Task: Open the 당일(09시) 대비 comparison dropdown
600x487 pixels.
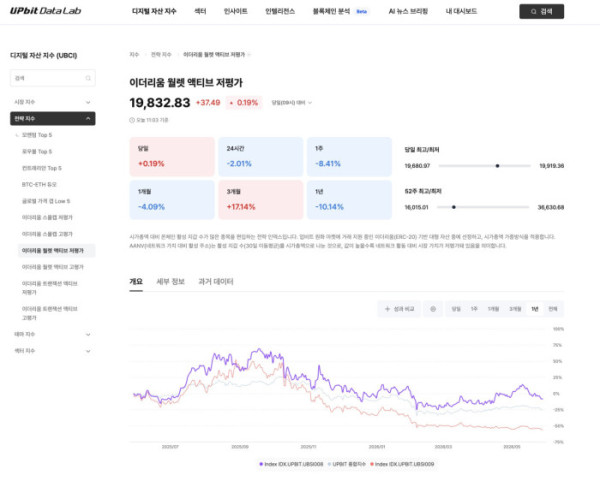Action: pos(292,103)
